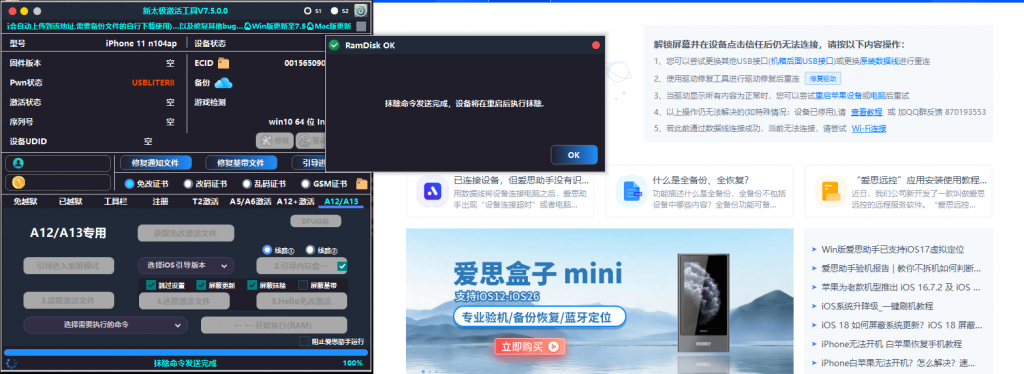Screen dimensions: 1024x374
Task: Click 5.Hello免改激活 button
Action: [x=302, y=301]
